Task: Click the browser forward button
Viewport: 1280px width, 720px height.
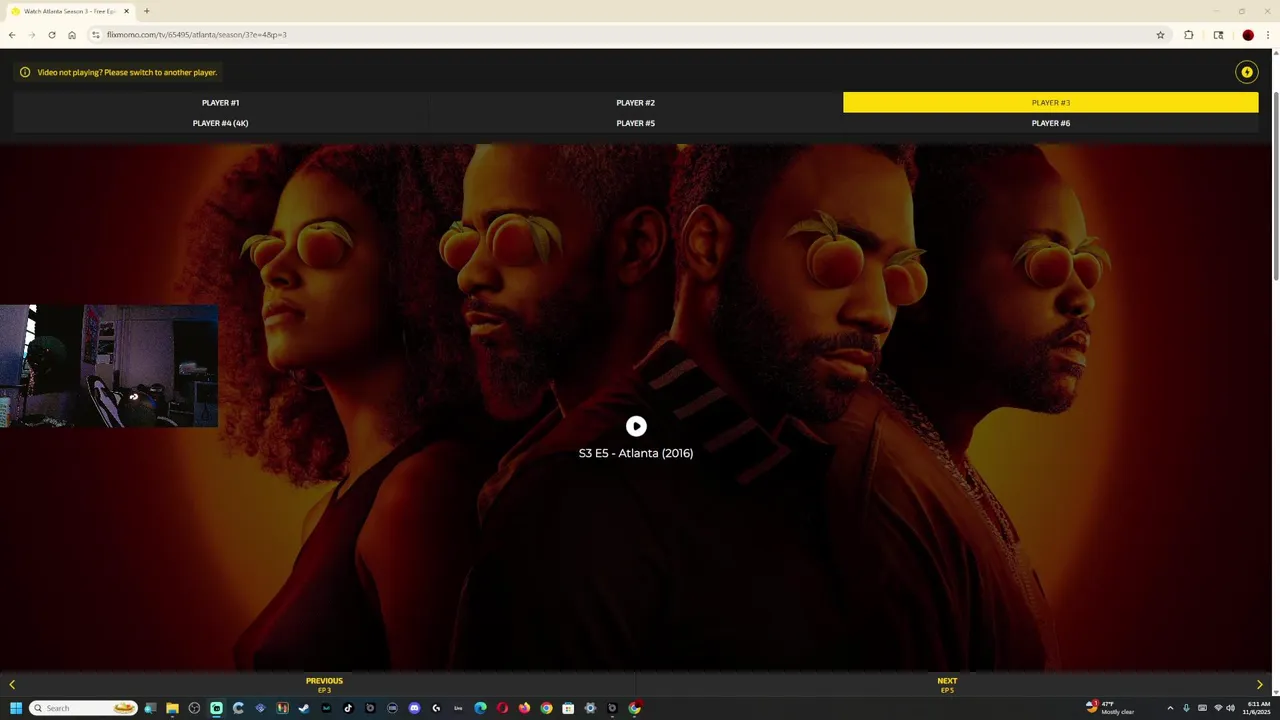Action: (32, 35)
